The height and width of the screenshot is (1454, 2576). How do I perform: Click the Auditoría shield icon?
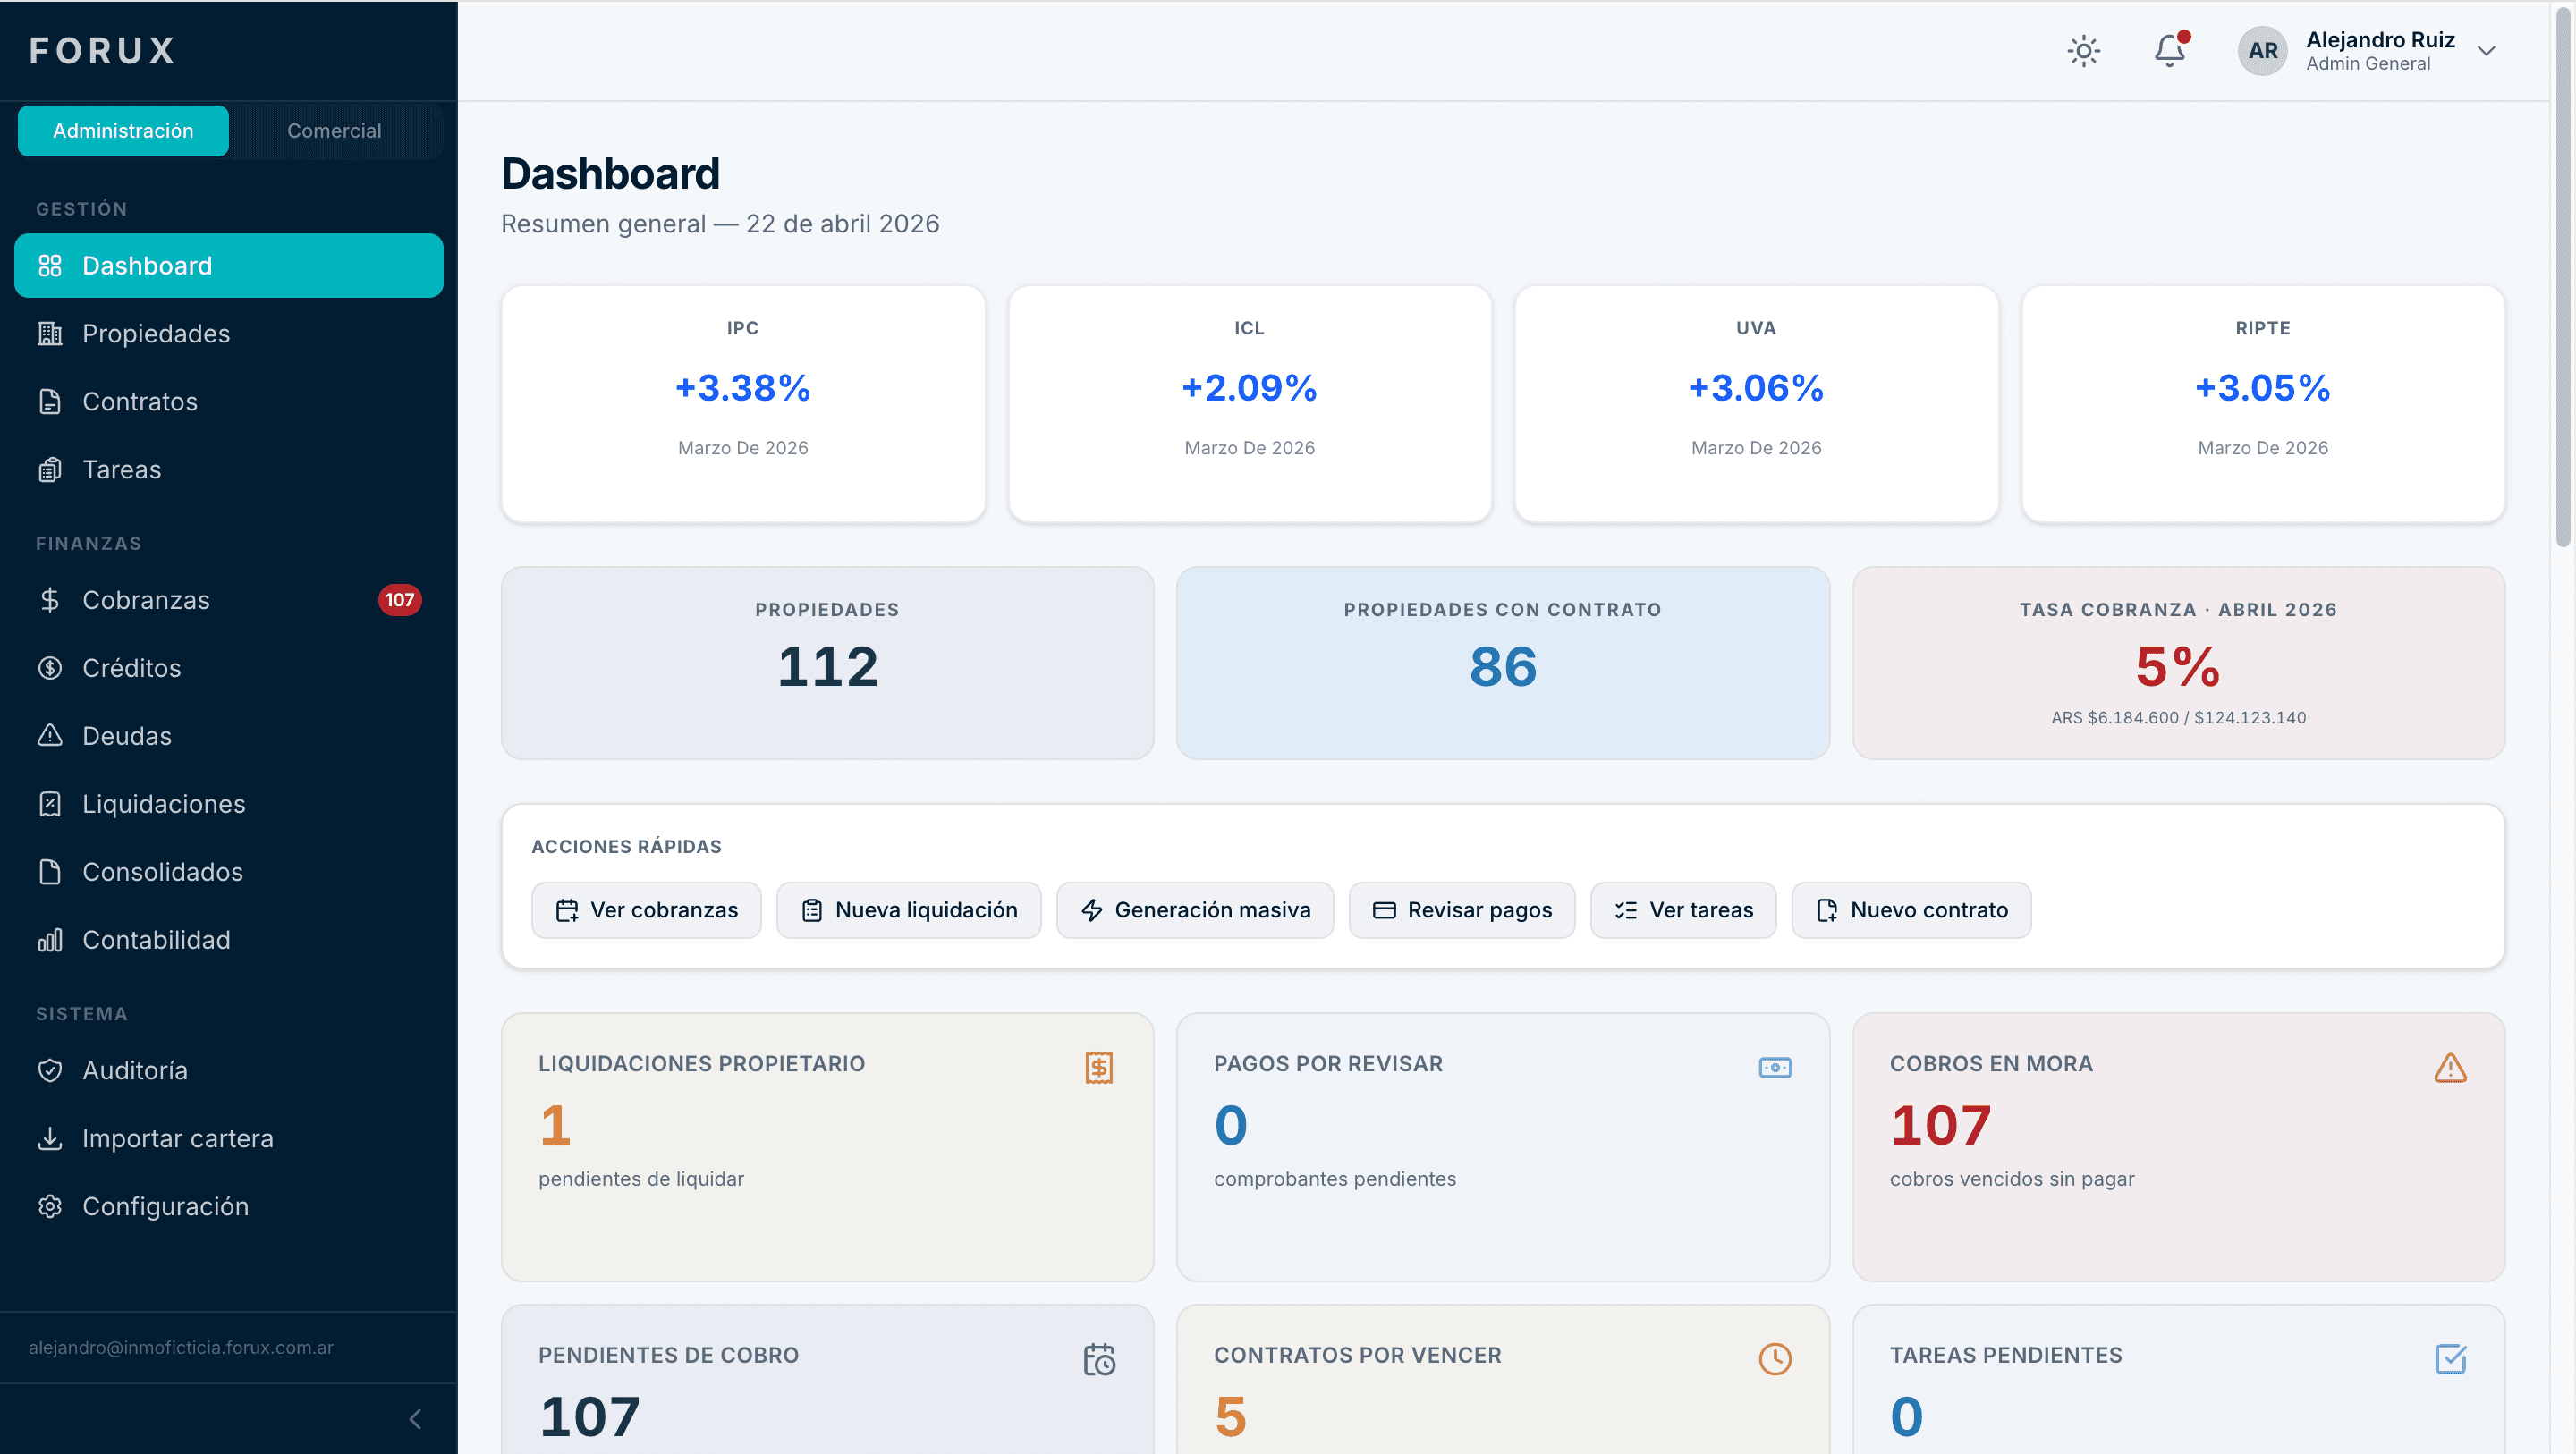pyautogui.click(x=50, y=1071)
